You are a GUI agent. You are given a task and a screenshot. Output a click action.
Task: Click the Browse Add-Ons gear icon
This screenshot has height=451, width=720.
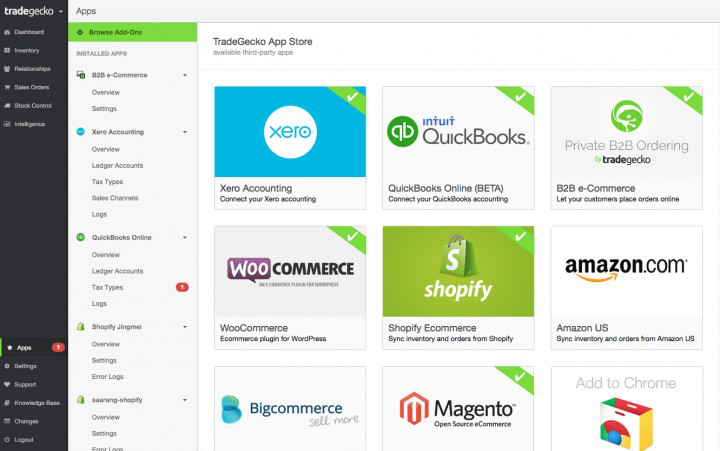click(80, 32)
